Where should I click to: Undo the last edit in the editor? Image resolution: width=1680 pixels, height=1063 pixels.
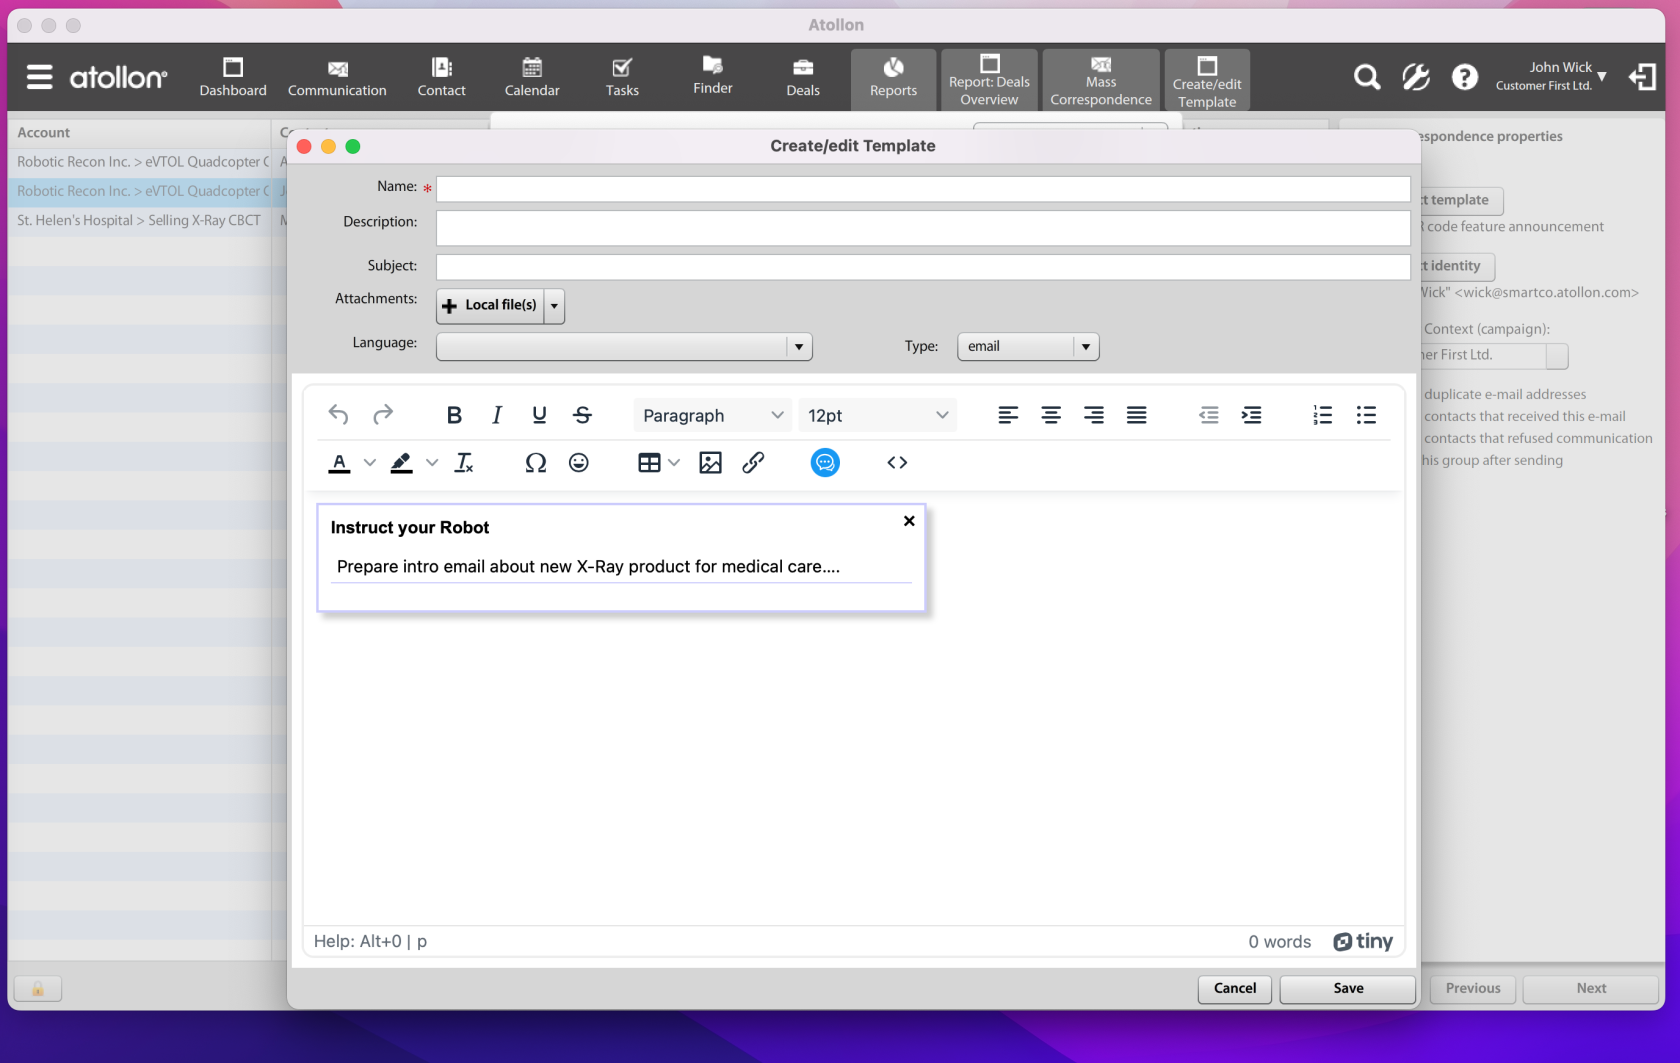pyautogui.click(x=338, y=415)
